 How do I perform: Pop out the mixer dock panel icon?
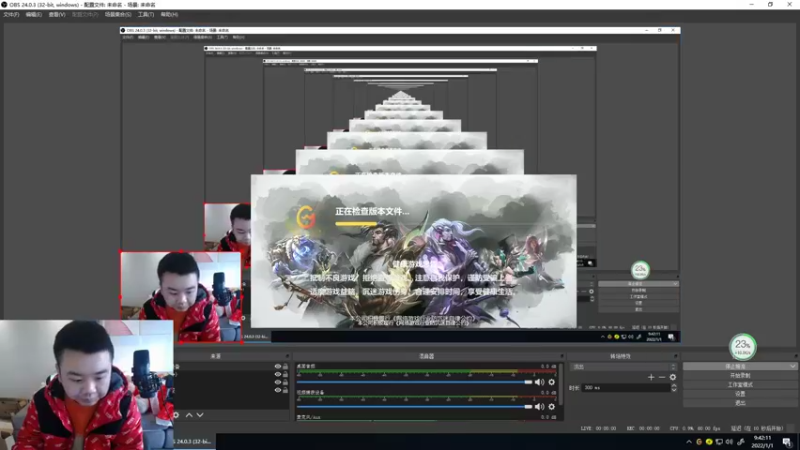[562, 356]
